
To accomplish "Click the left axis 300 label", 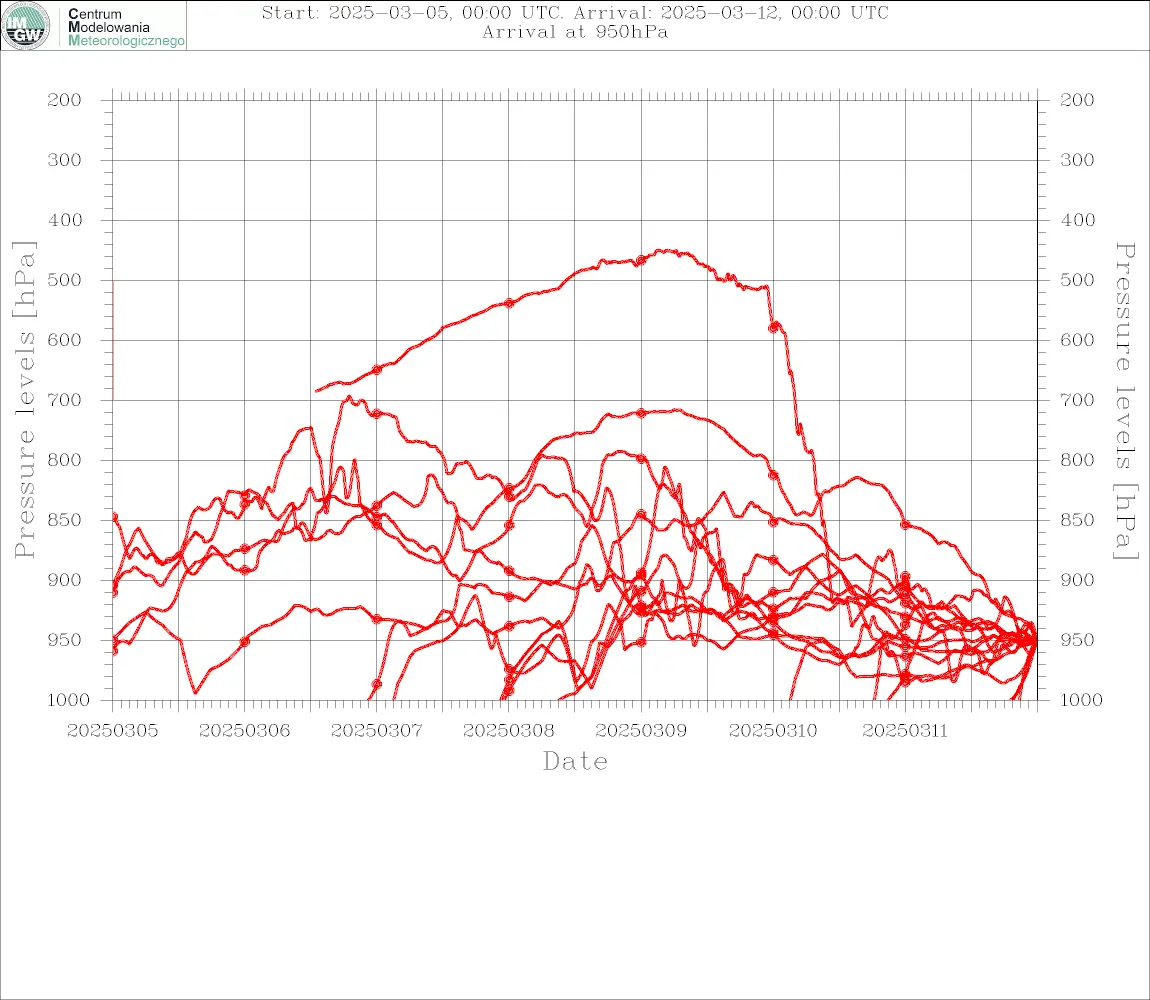I will (x=64, y=160).
